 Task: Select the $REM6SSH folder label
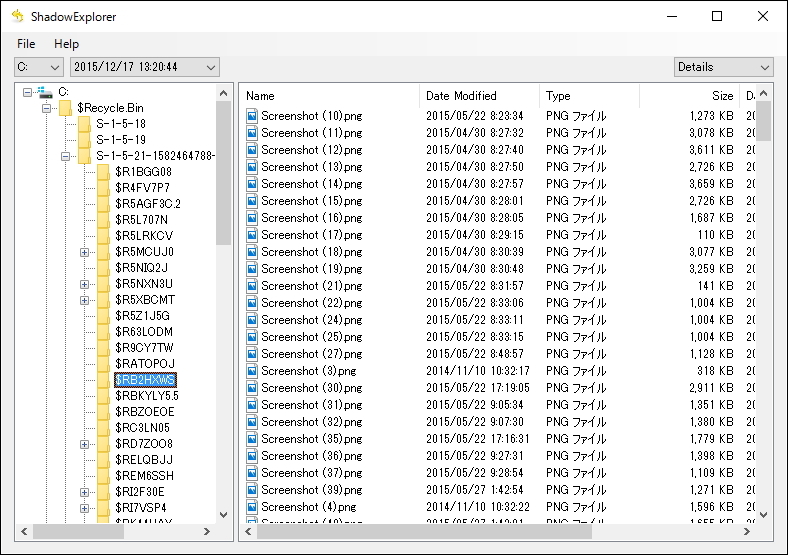point(145,476)
